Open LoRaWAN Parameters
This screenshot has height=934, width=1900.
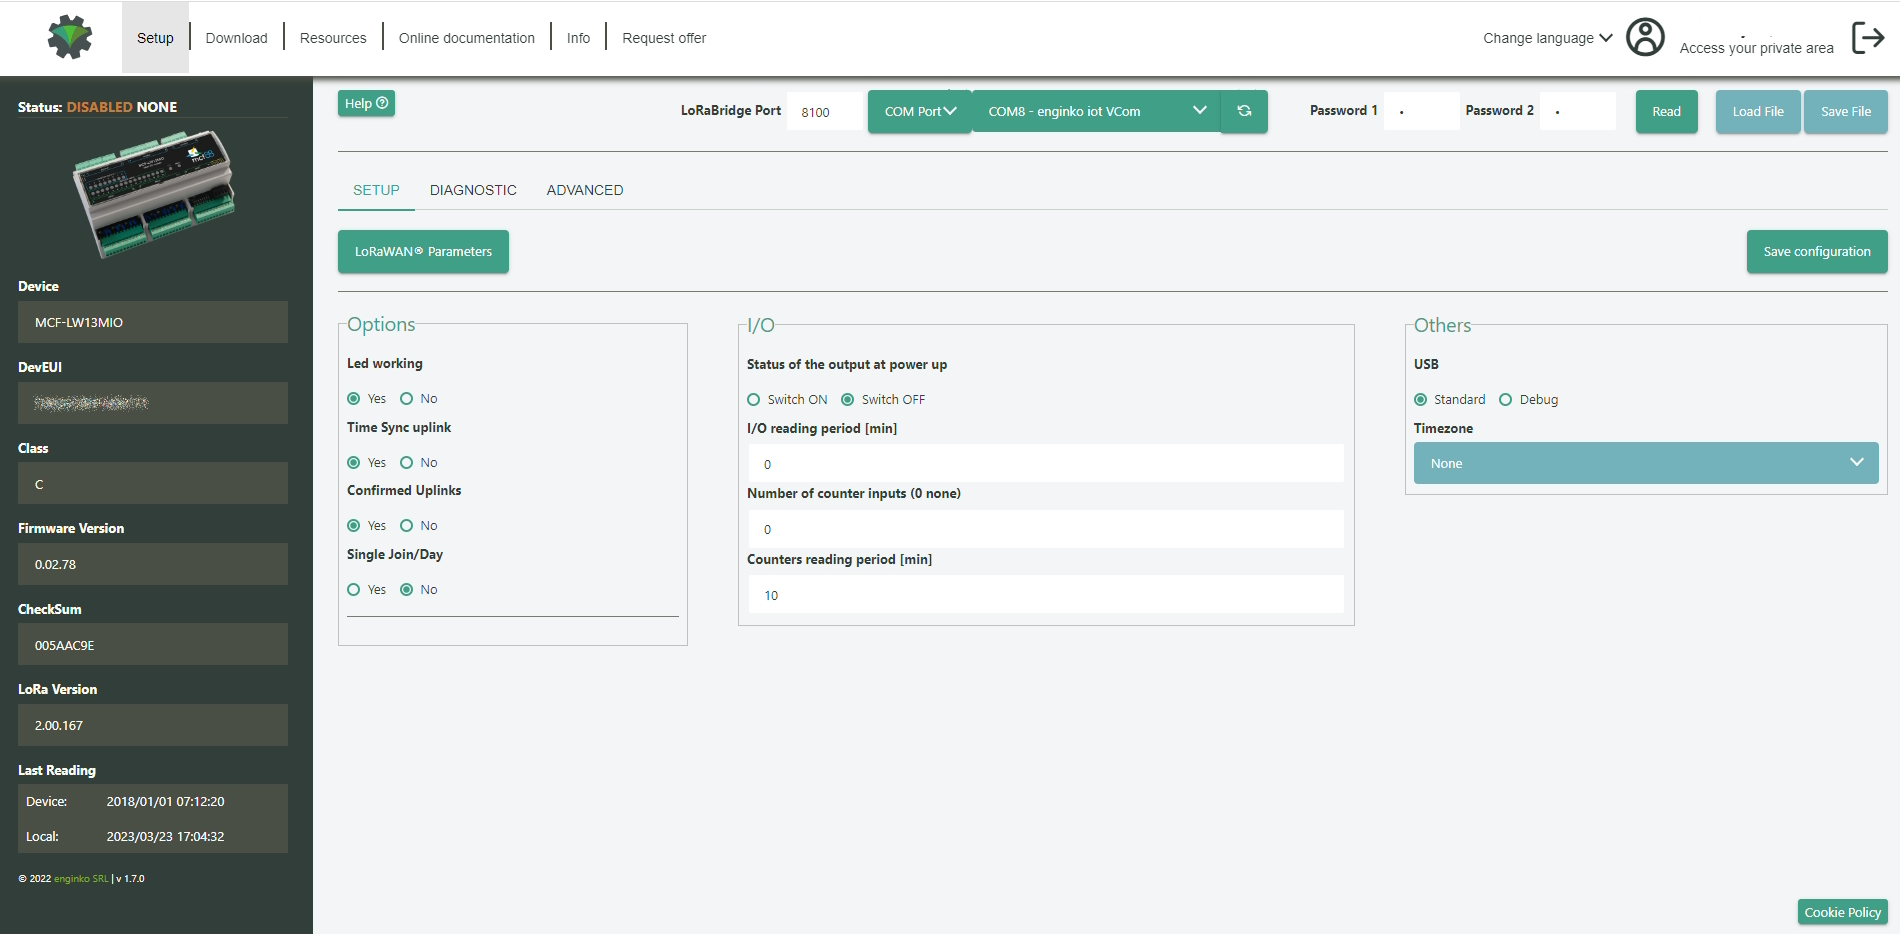point(423,252)
